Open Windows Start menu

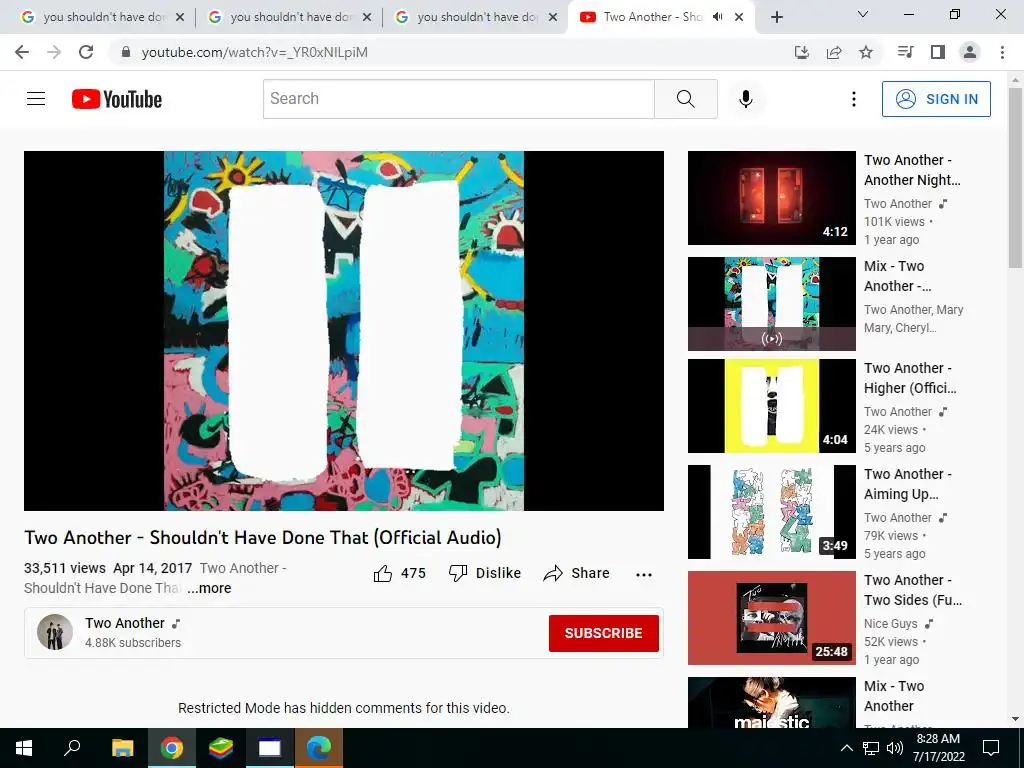[24, 748]
